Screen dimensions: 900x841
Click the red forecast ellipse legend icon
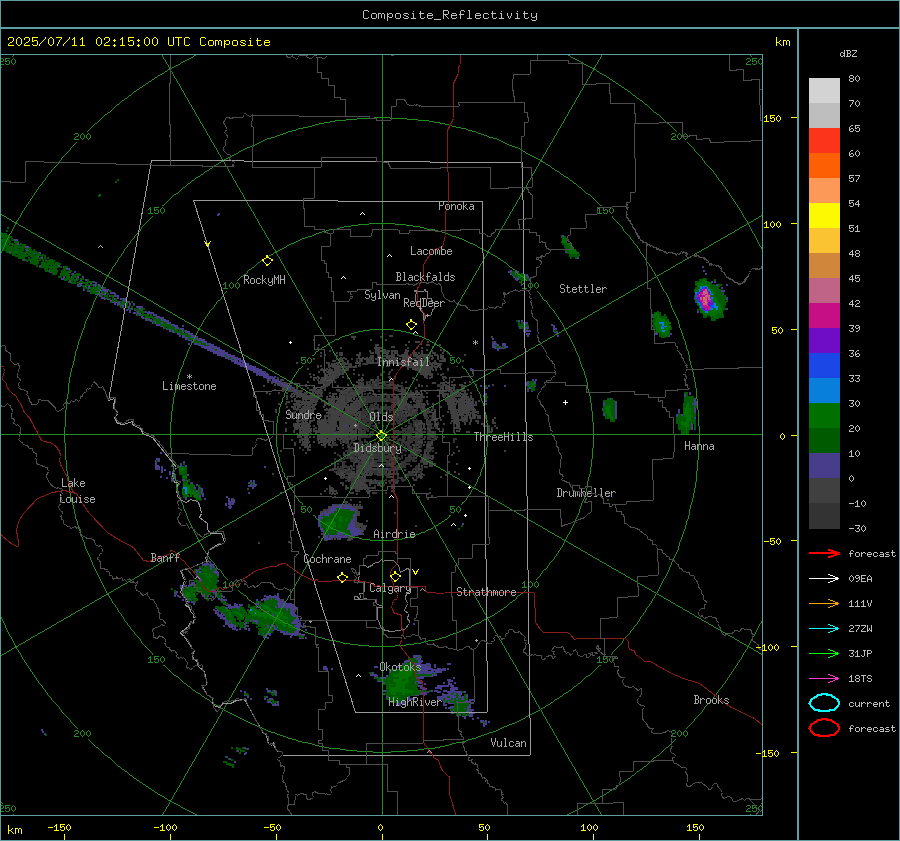point(824,728)
